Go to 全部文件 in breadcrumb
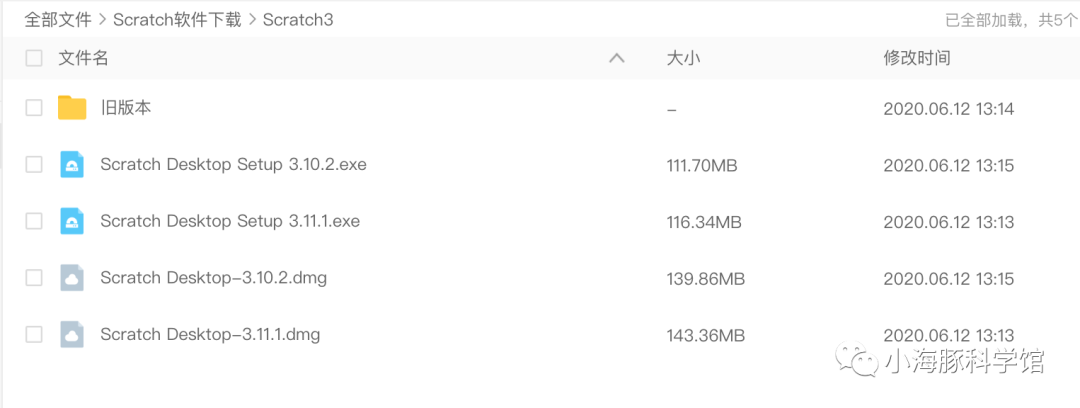 (58, 20)
